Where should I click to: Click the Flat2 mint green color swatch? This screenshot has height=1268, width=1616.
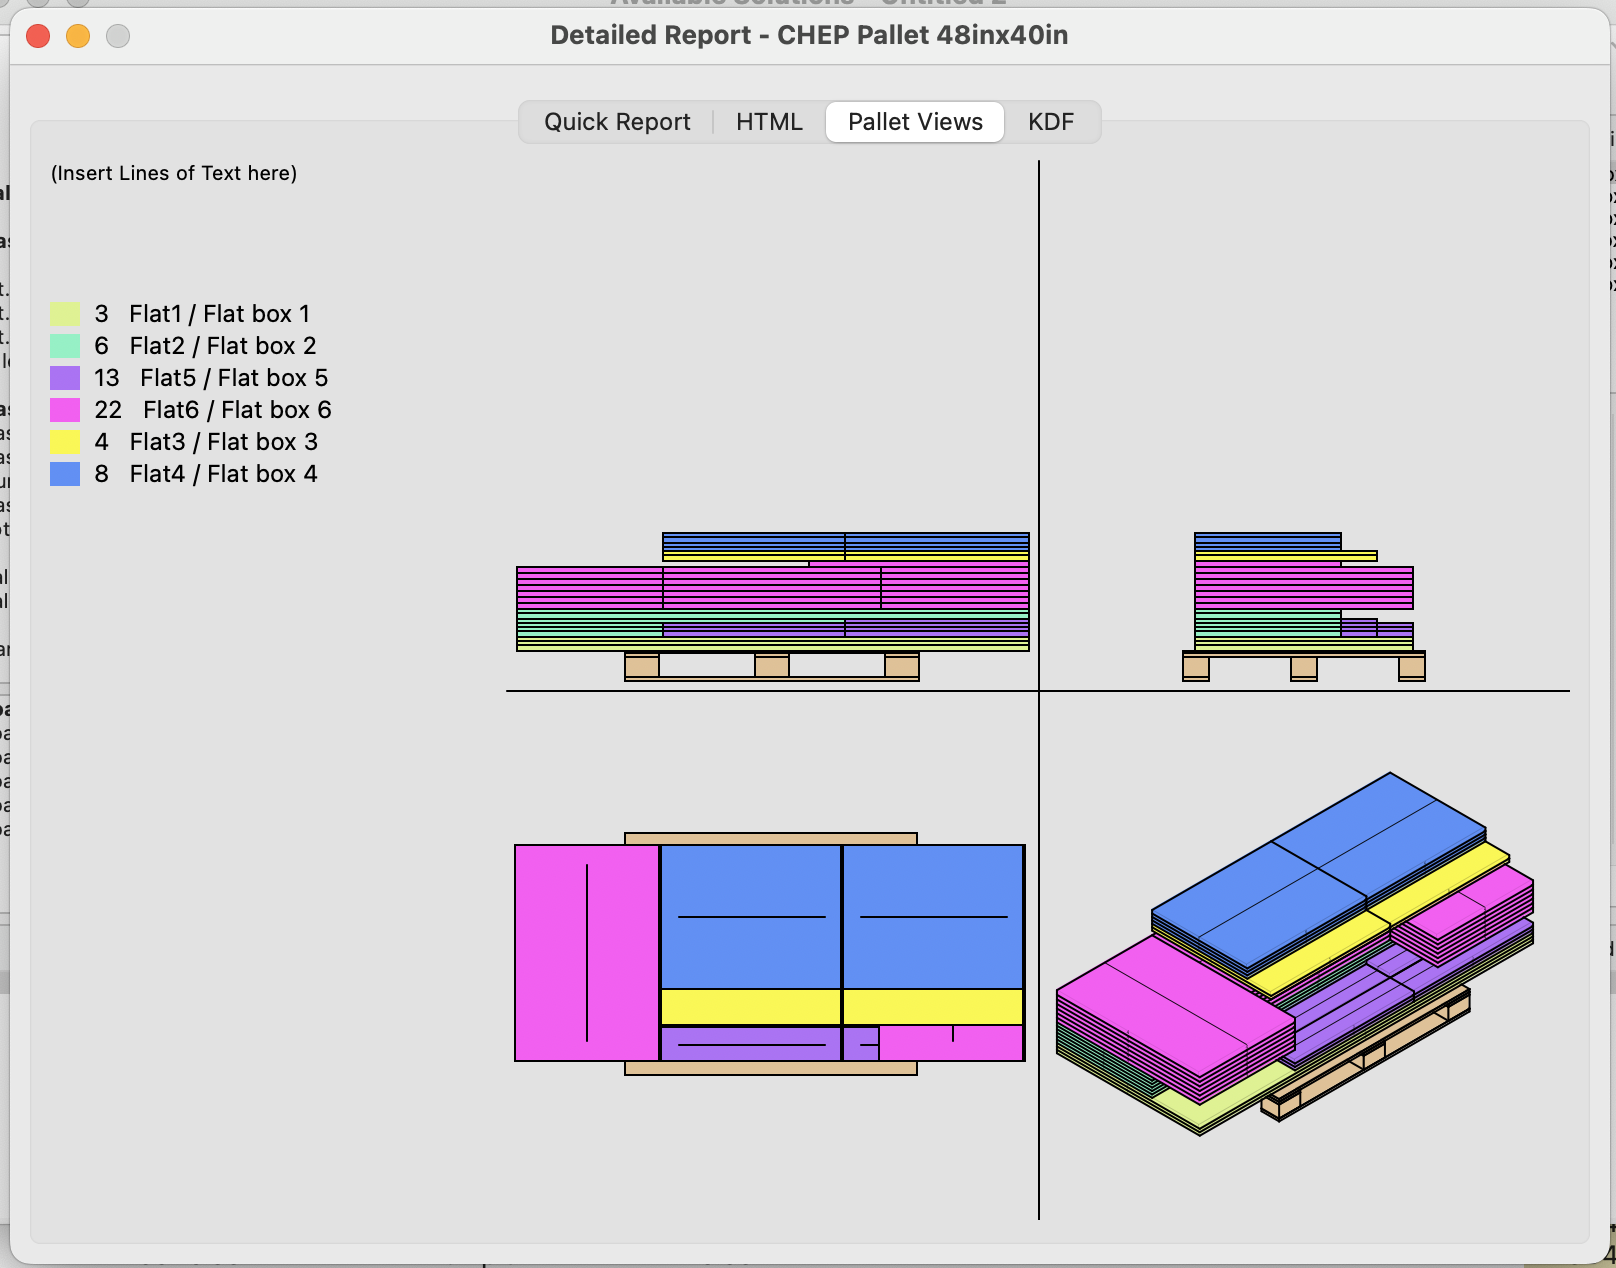tap(65, 346)
